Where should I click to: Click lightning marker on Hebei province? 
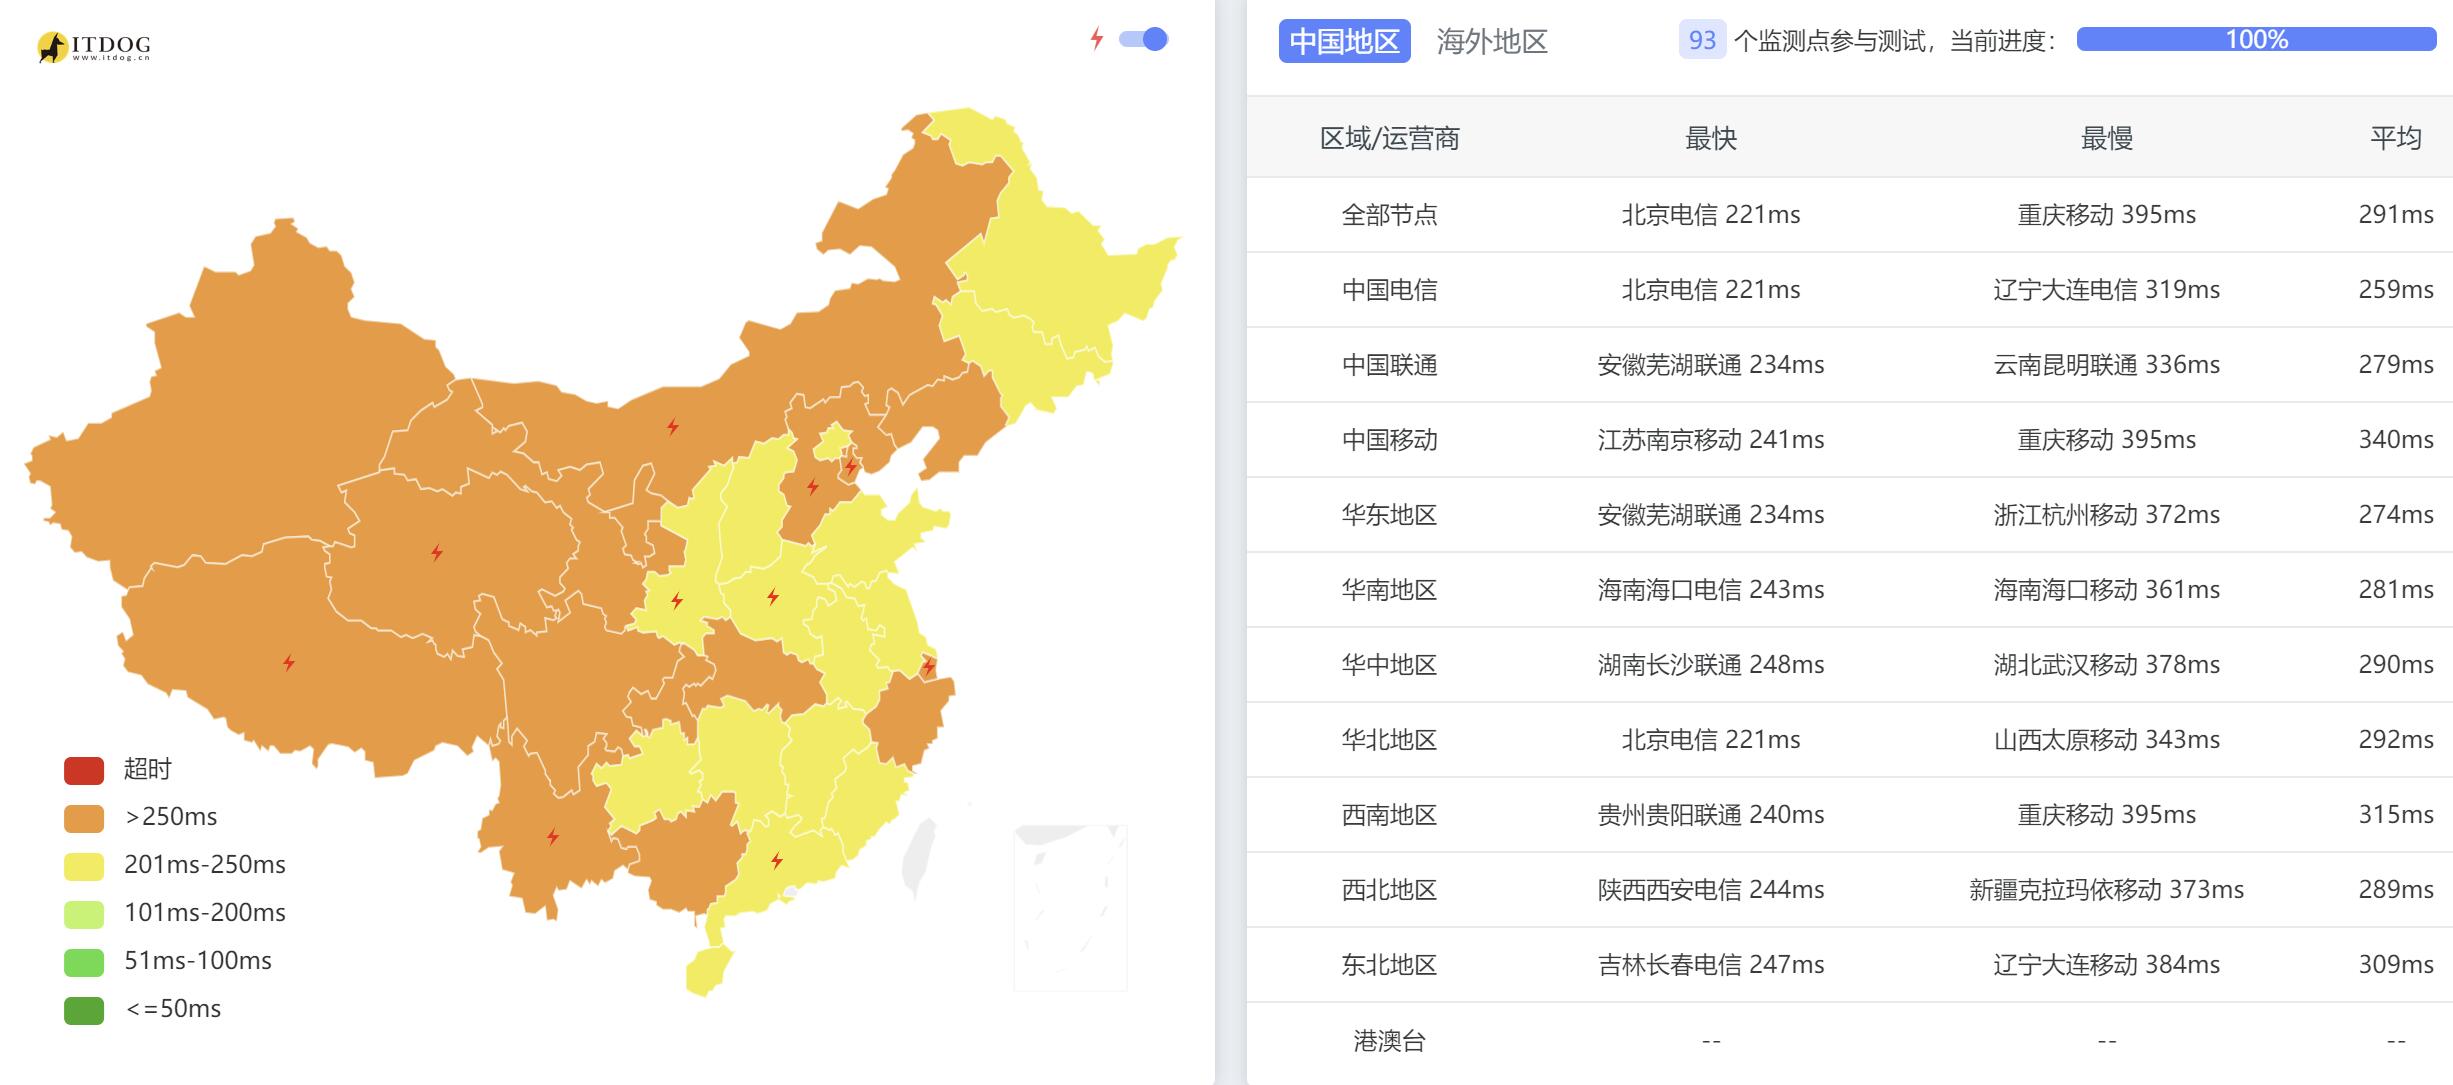pyautogui.click(x=813, y=487)
